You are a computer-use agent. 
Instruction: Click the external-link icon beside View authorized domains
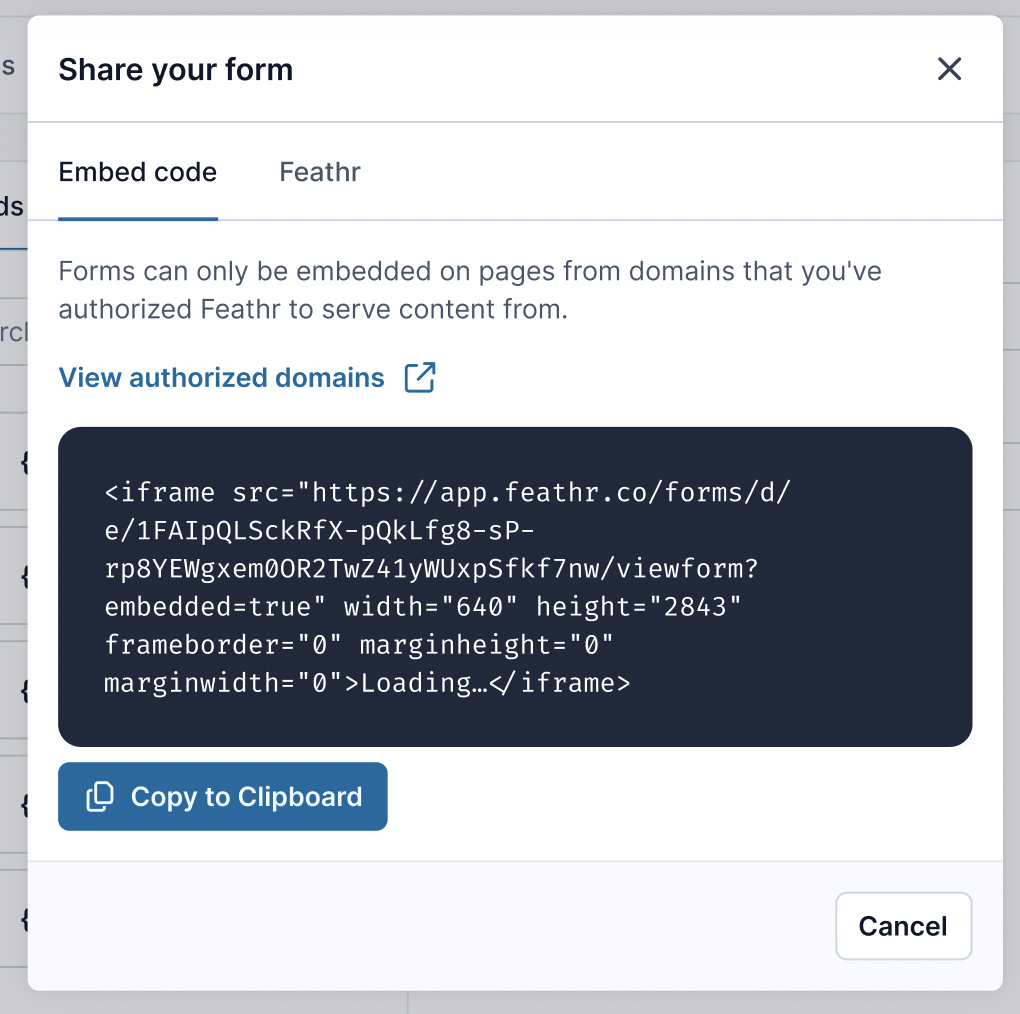420,377
